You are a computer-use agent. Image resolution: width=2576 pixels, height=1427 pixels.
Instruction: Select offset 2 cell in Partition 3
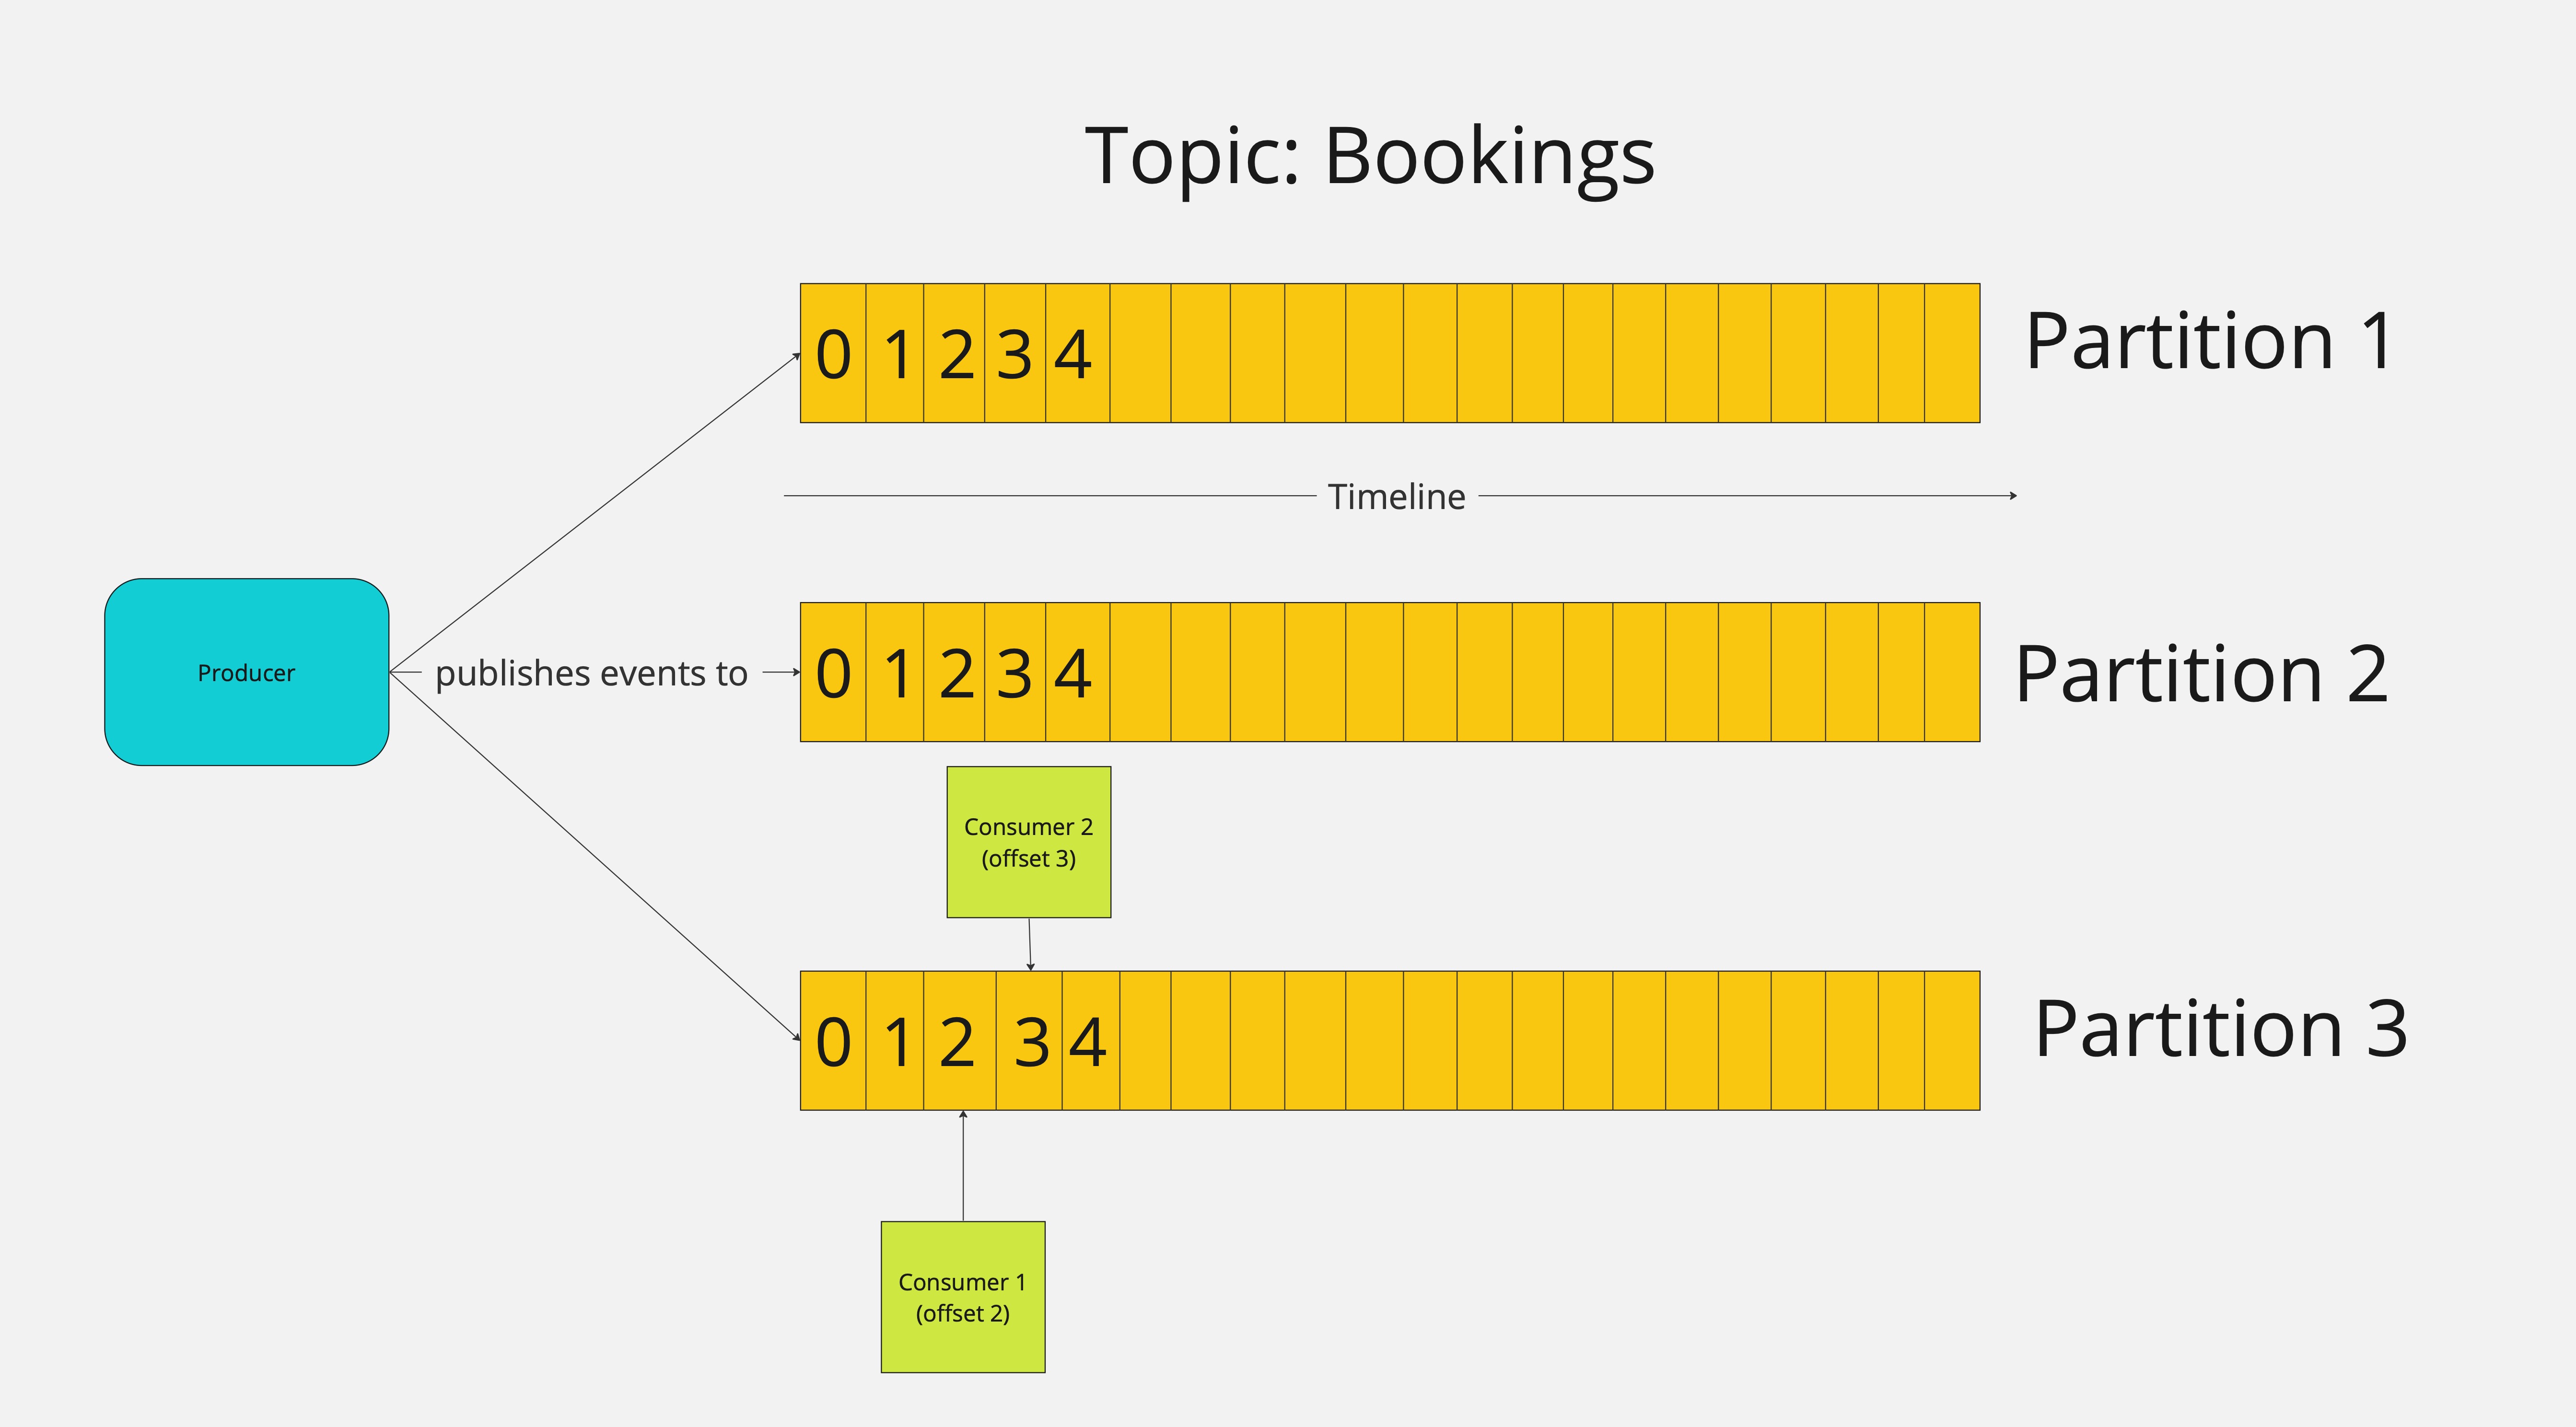point(959,1041)
